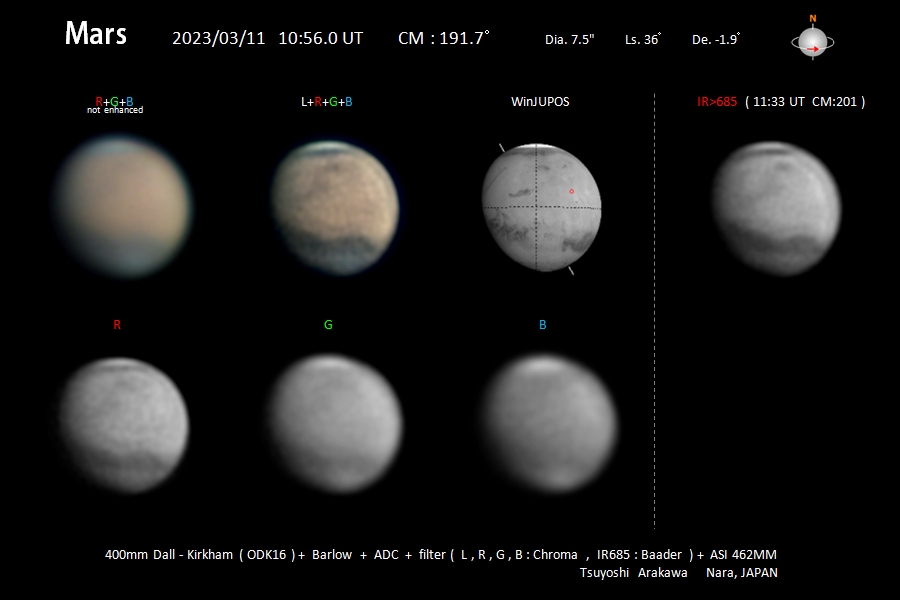The width and height of the screenshot is (900, 600).
Task: Click '400mm Dall - Kirkham ( ODK16 )' text
Action: [x=200, y=555]
